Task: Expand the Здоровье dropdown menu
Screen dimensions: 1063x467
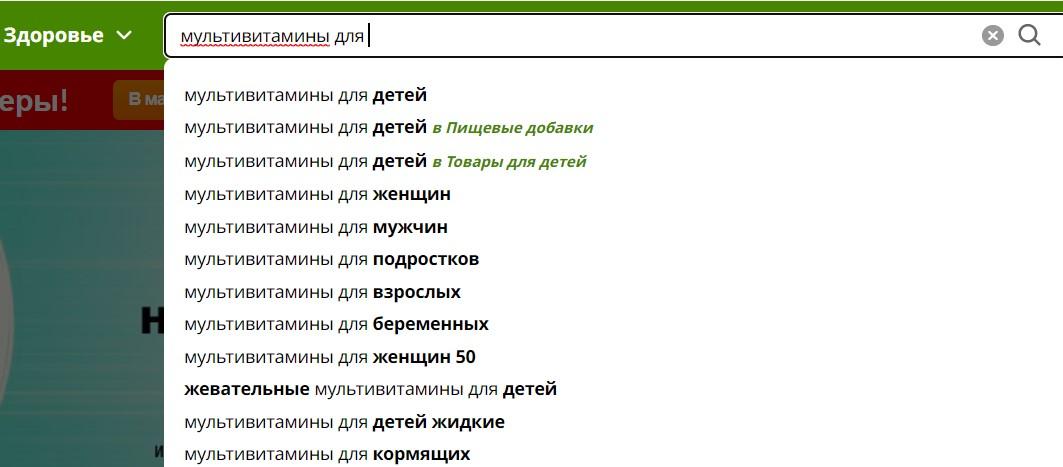Action: (68, 35)
